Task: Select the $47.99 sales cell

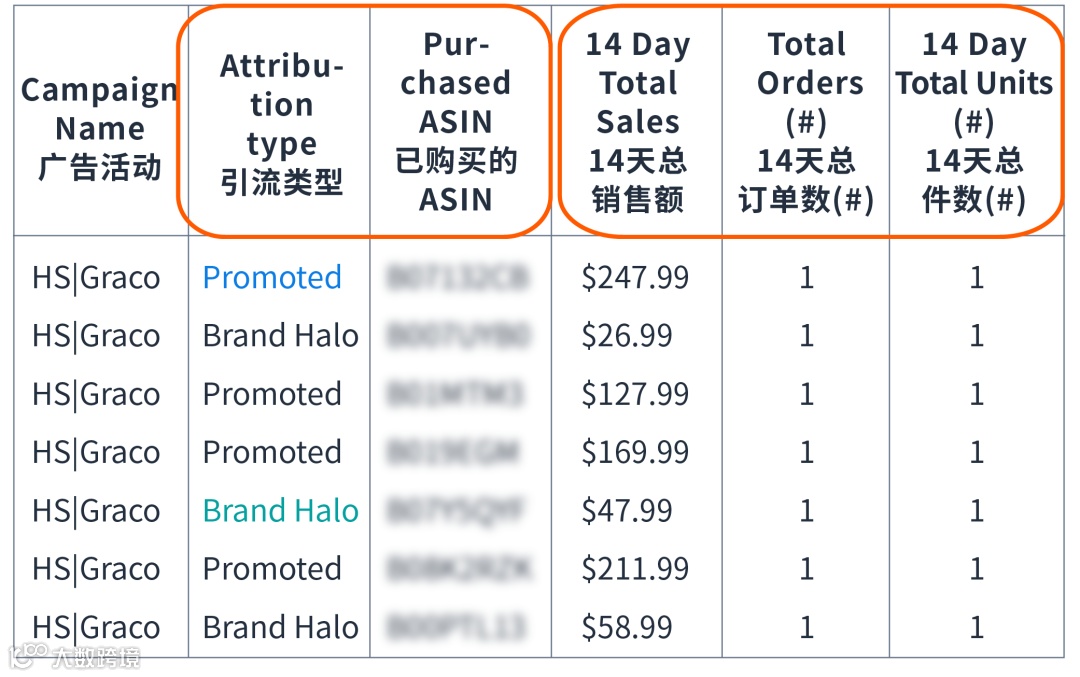Action: point(627,511)
